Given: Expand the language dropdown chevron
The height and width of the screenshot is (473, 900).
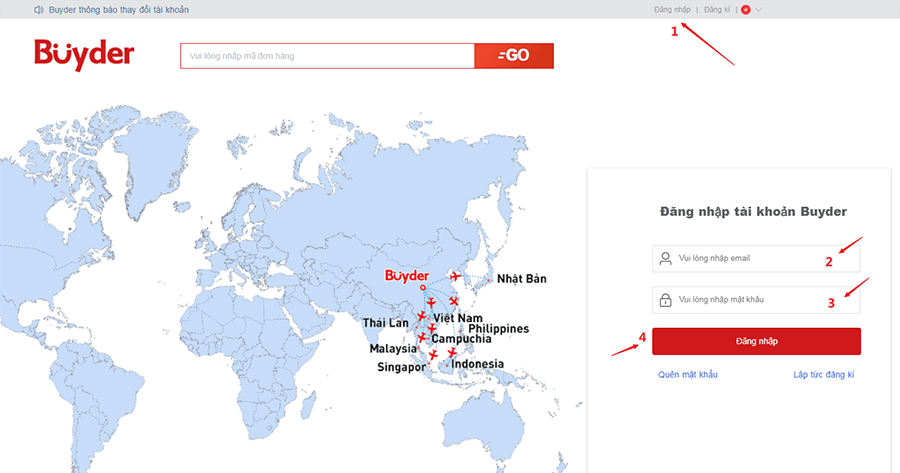Looking at the screenshot, I should point(758,10).
